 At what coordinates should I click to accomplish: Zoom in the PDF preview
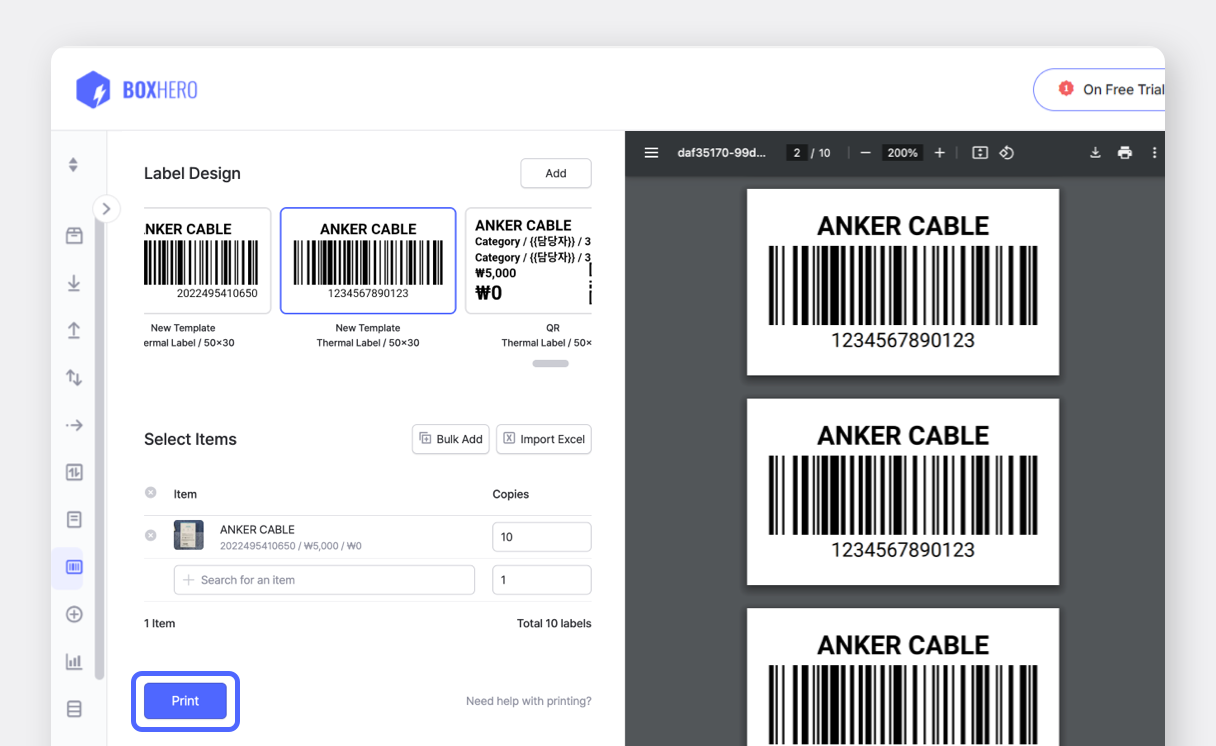click(939, 153)
